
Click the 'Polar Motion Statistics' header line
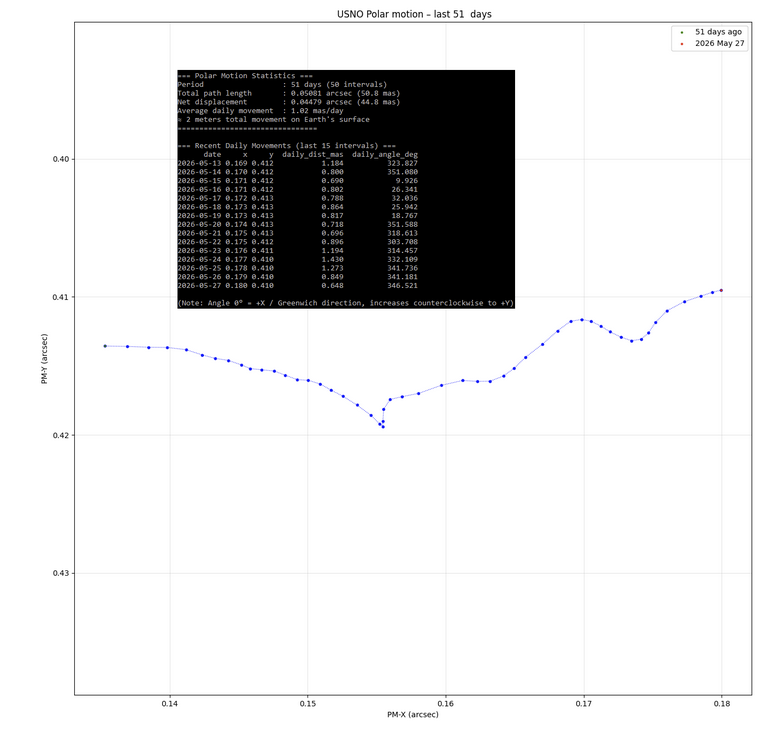click(x=245, y=76)
